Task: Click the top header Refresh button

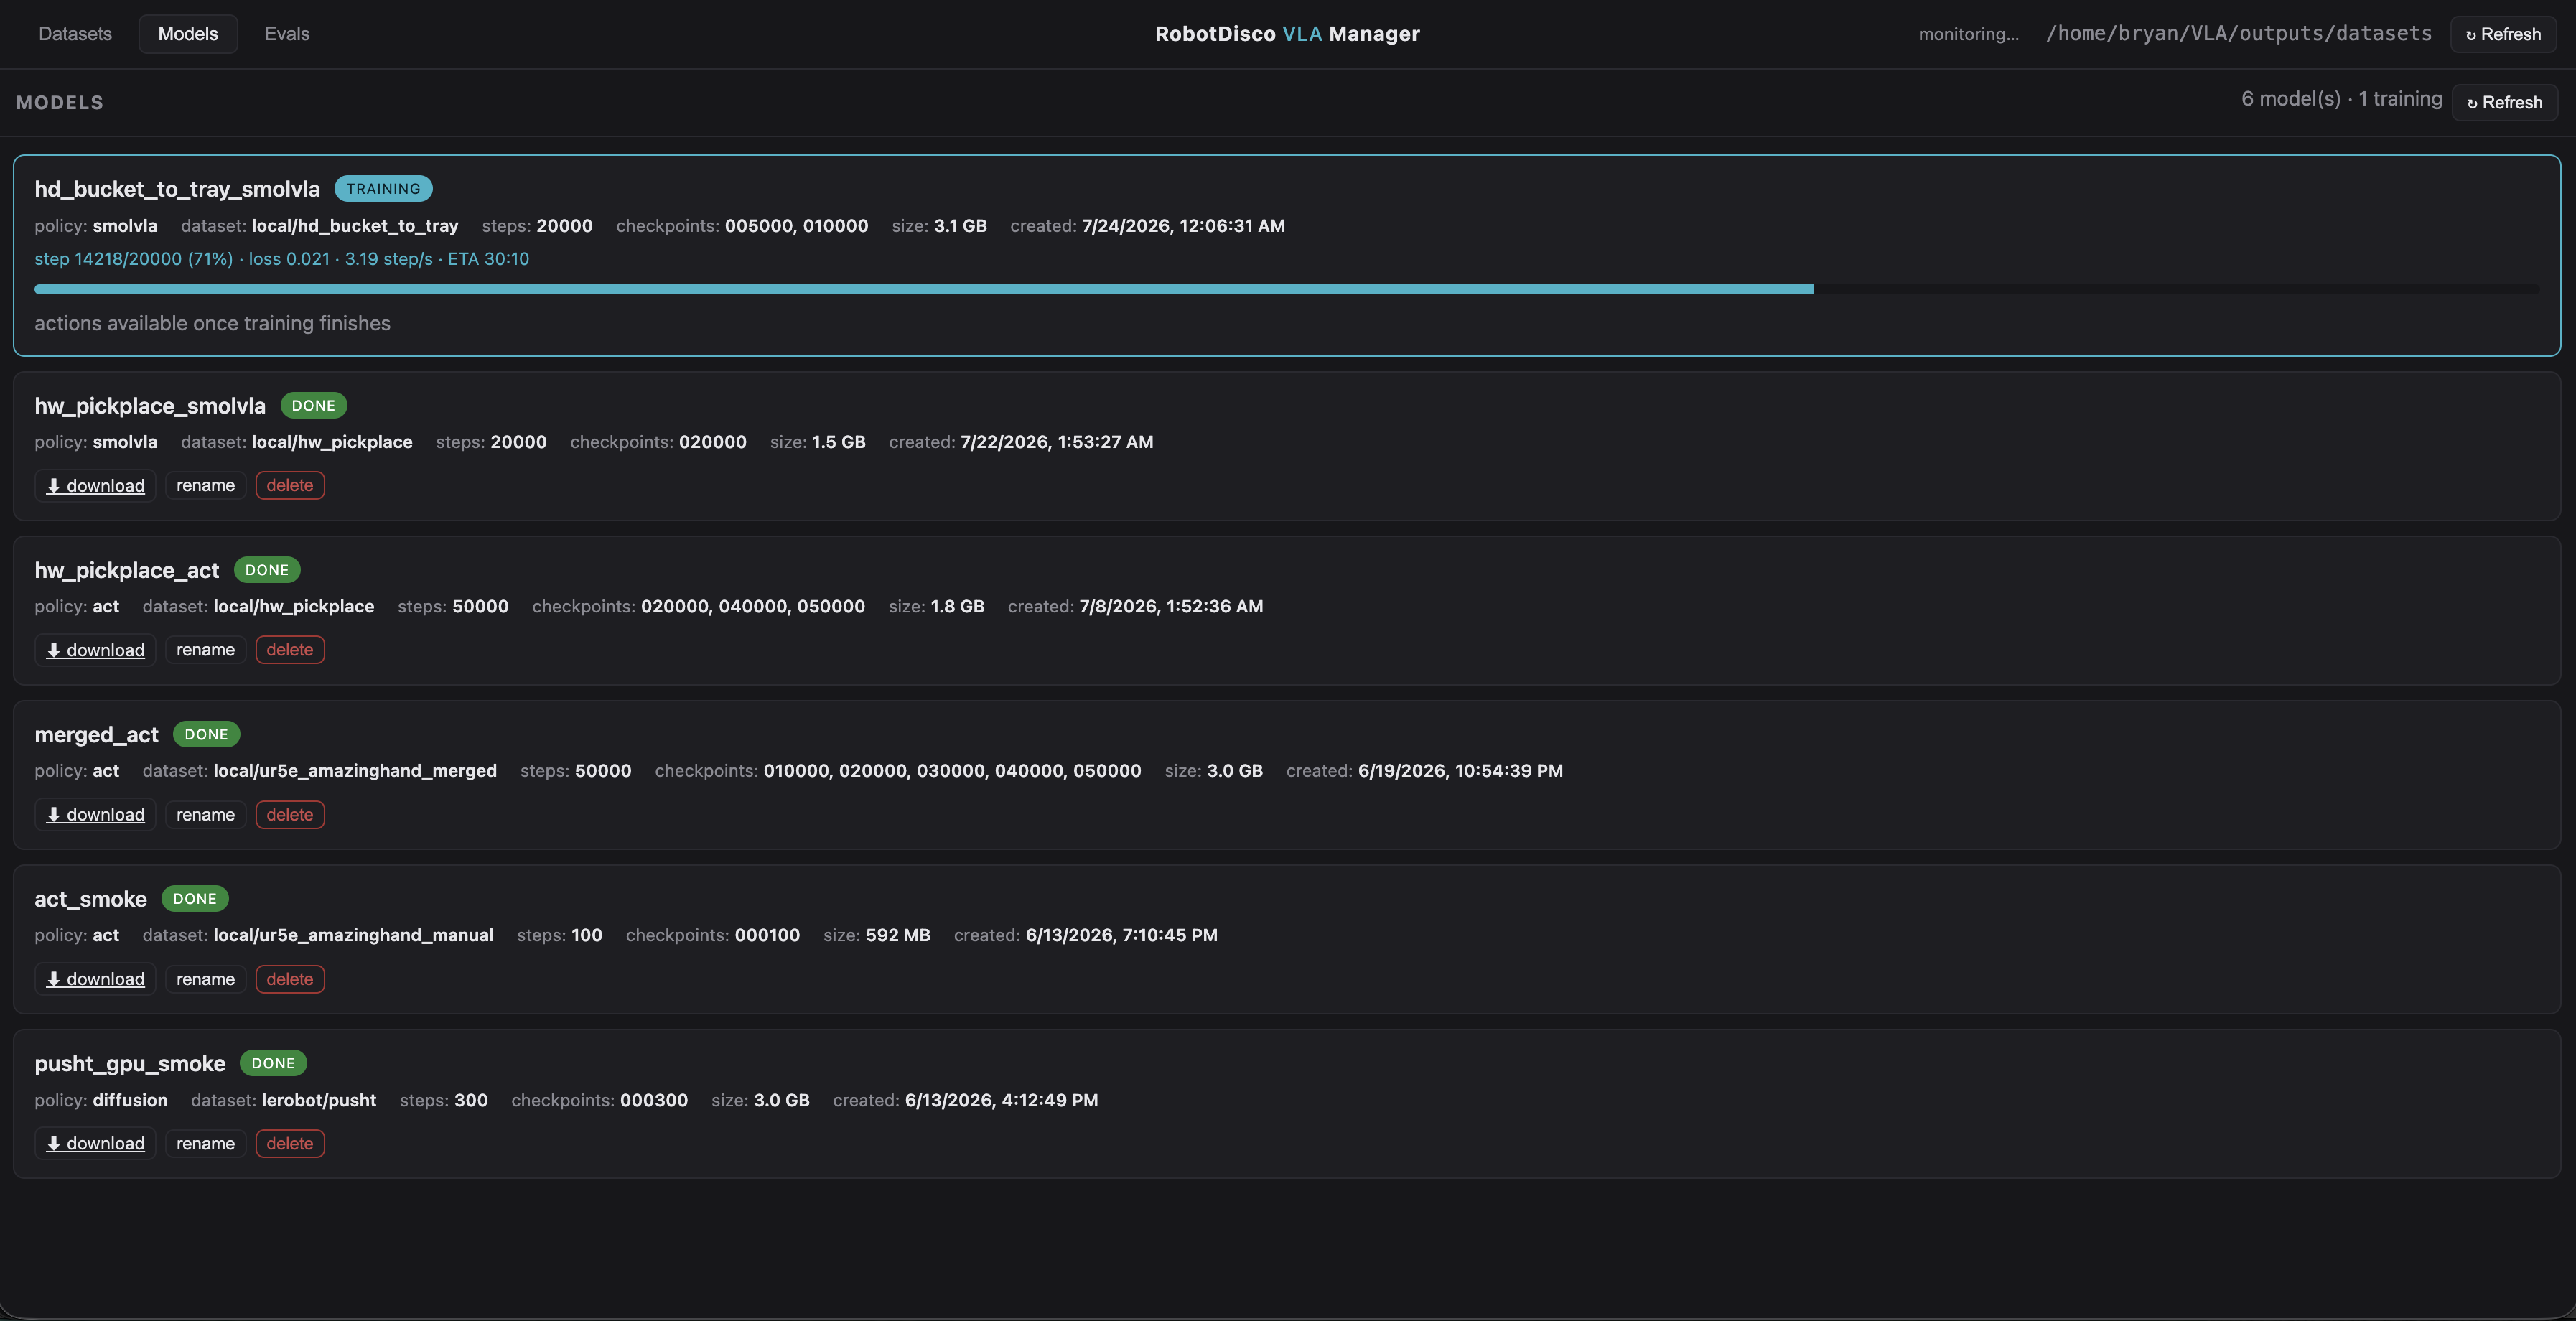Action: point(2503,34)
